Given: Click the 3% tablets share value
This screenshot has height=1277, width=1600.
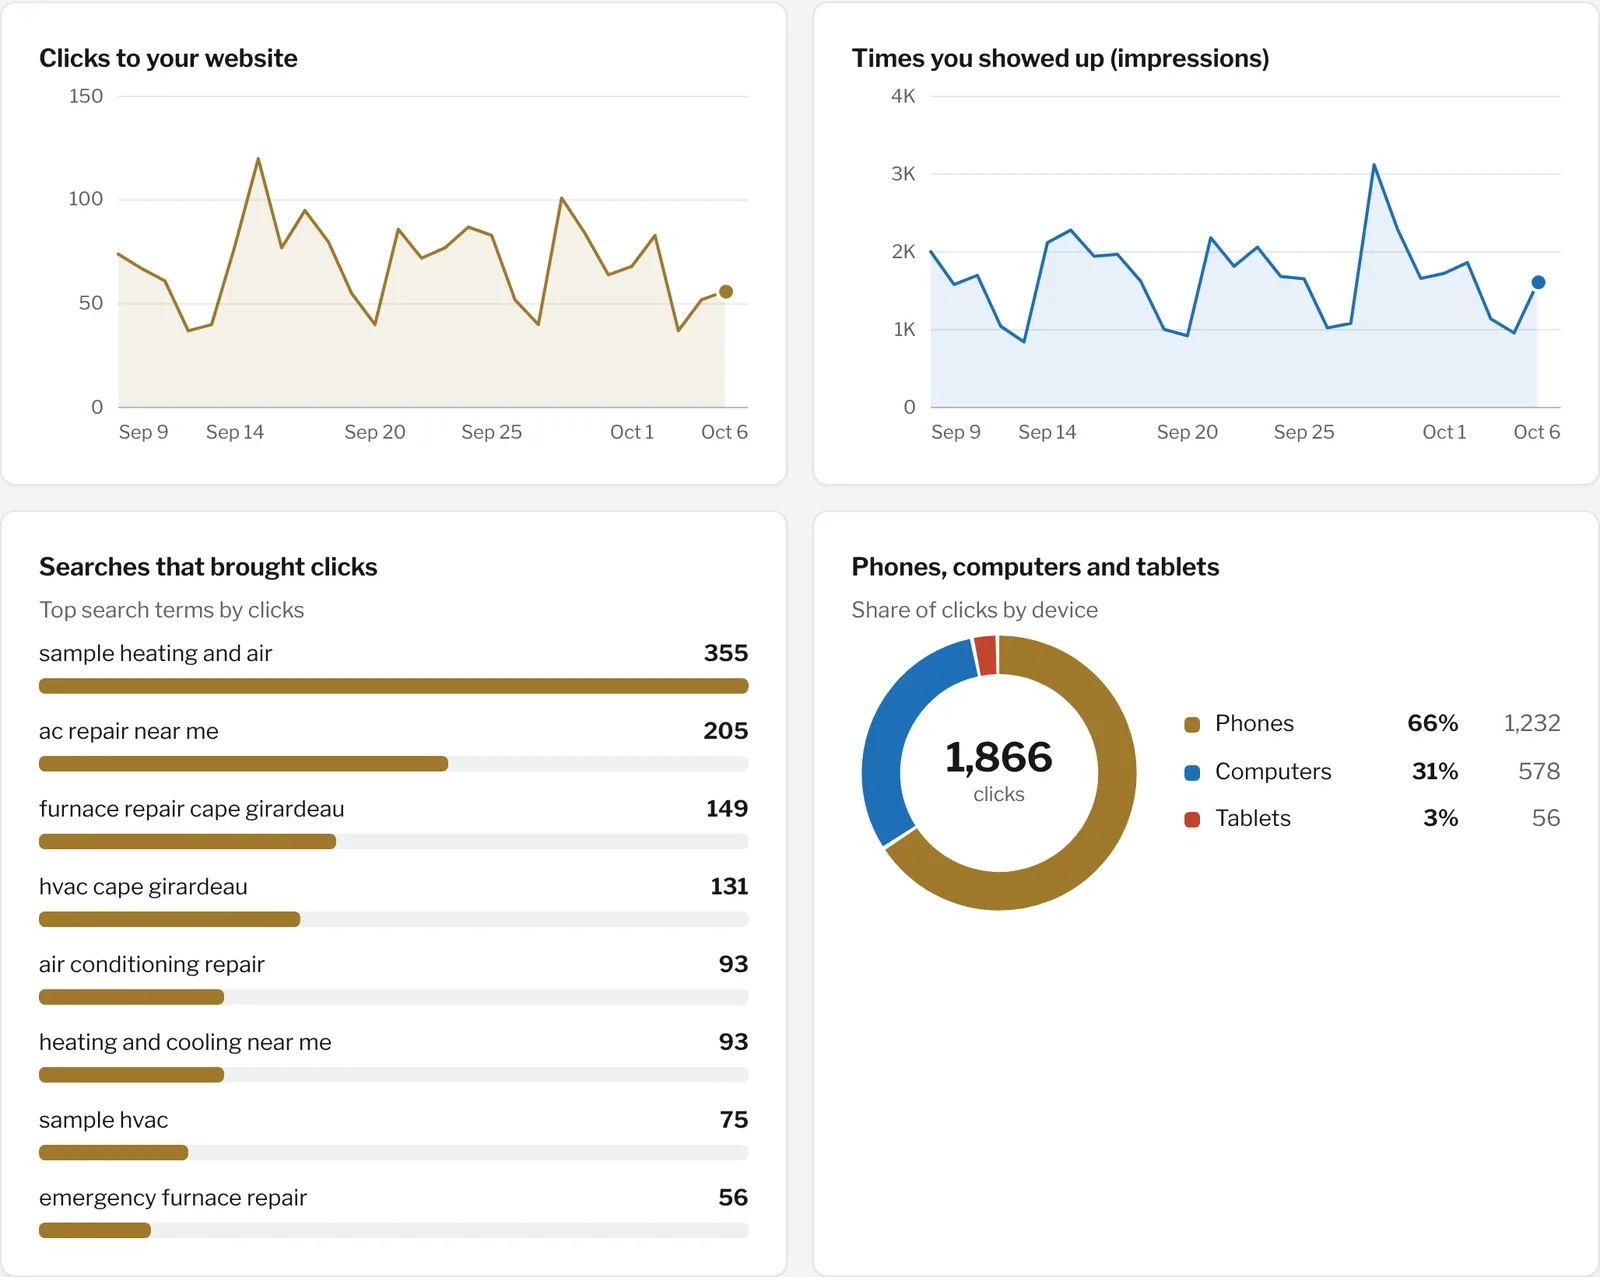Looking at the screenshot, I should (1441, 819).
